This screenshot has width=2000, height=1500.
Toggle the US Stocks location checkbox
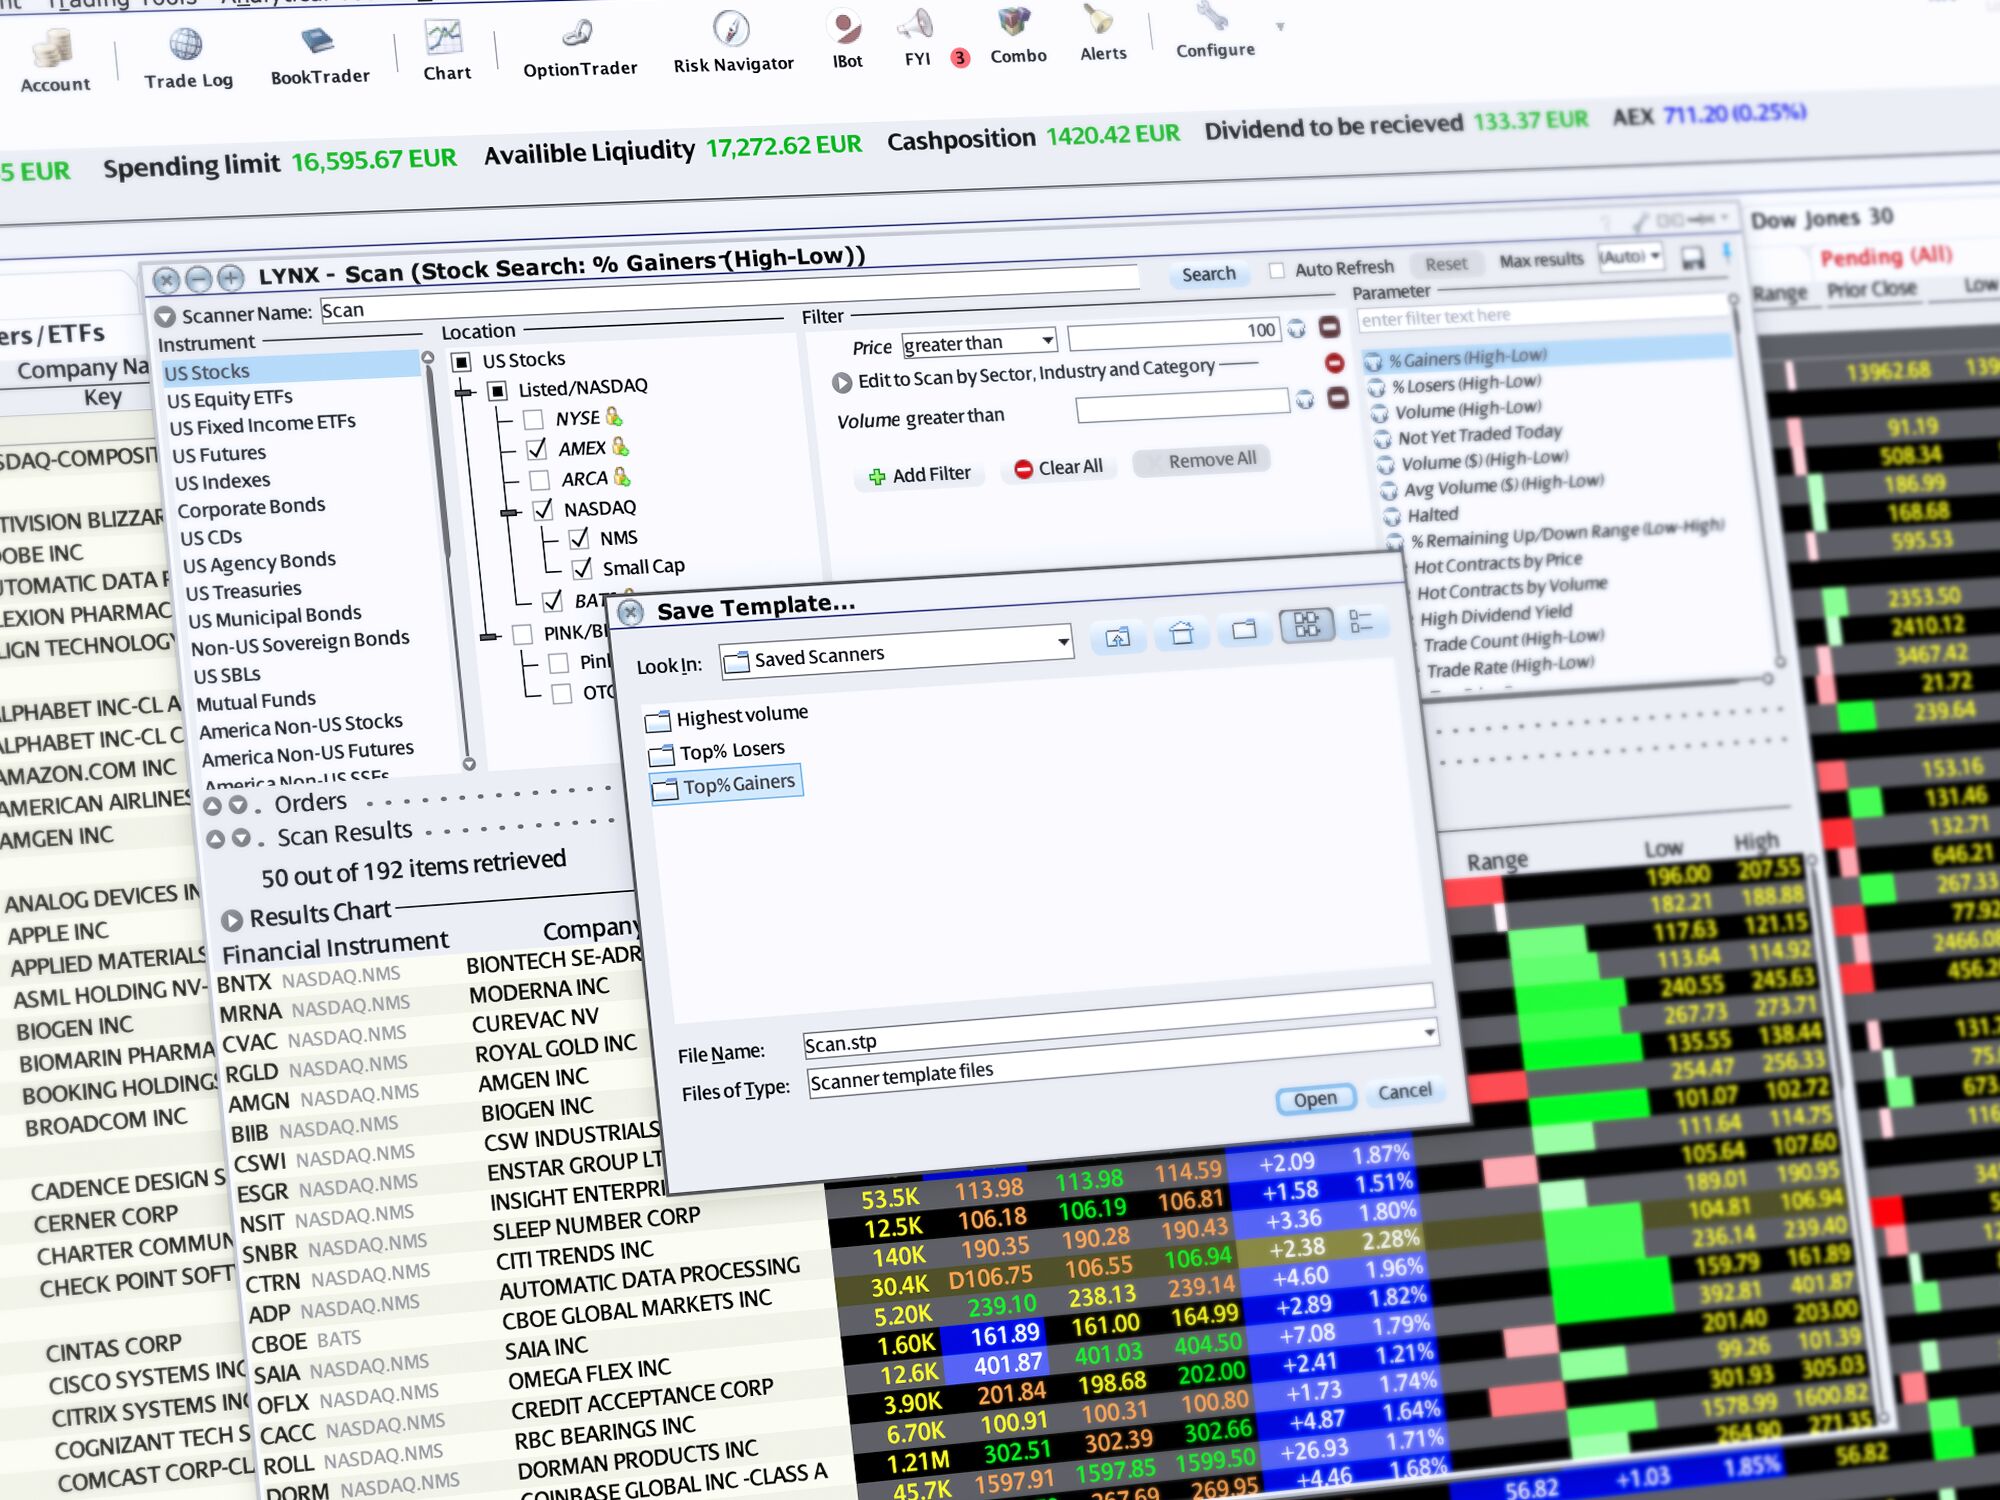[x=461, y=361]
